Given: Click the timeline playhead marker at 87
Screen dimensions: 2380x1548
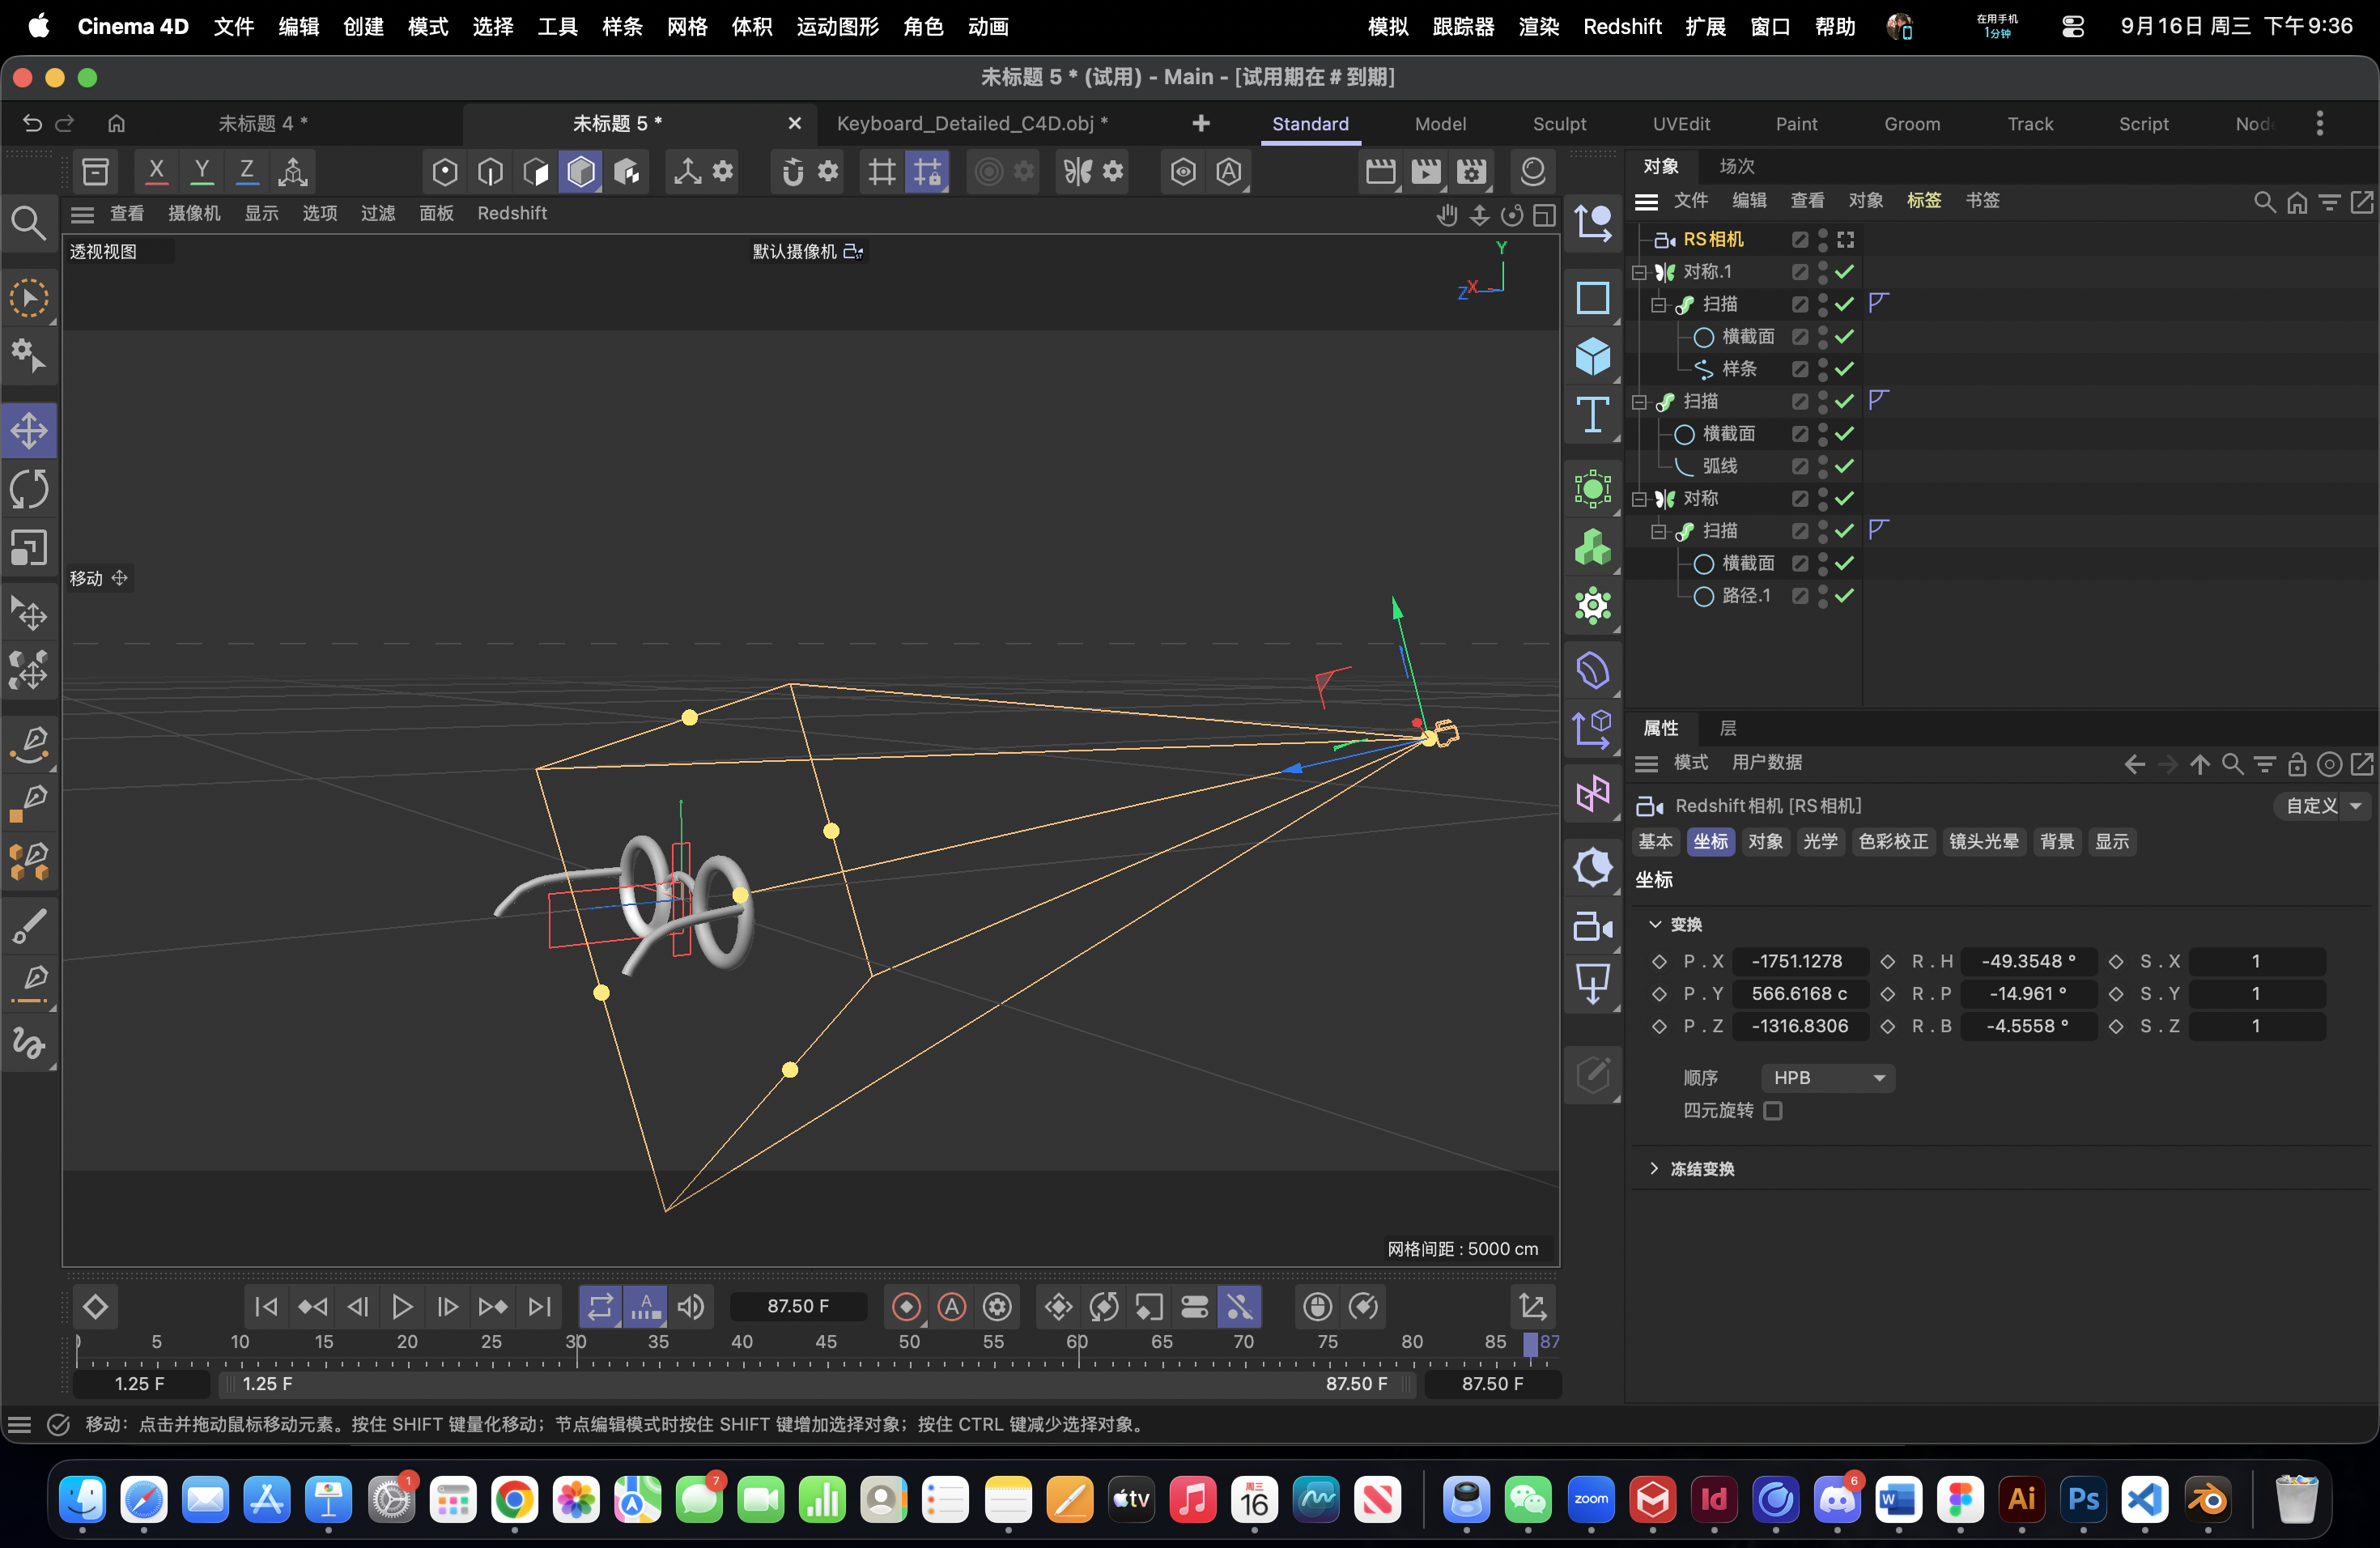Looking at the screenshot, I should tap(1530, 1344).
